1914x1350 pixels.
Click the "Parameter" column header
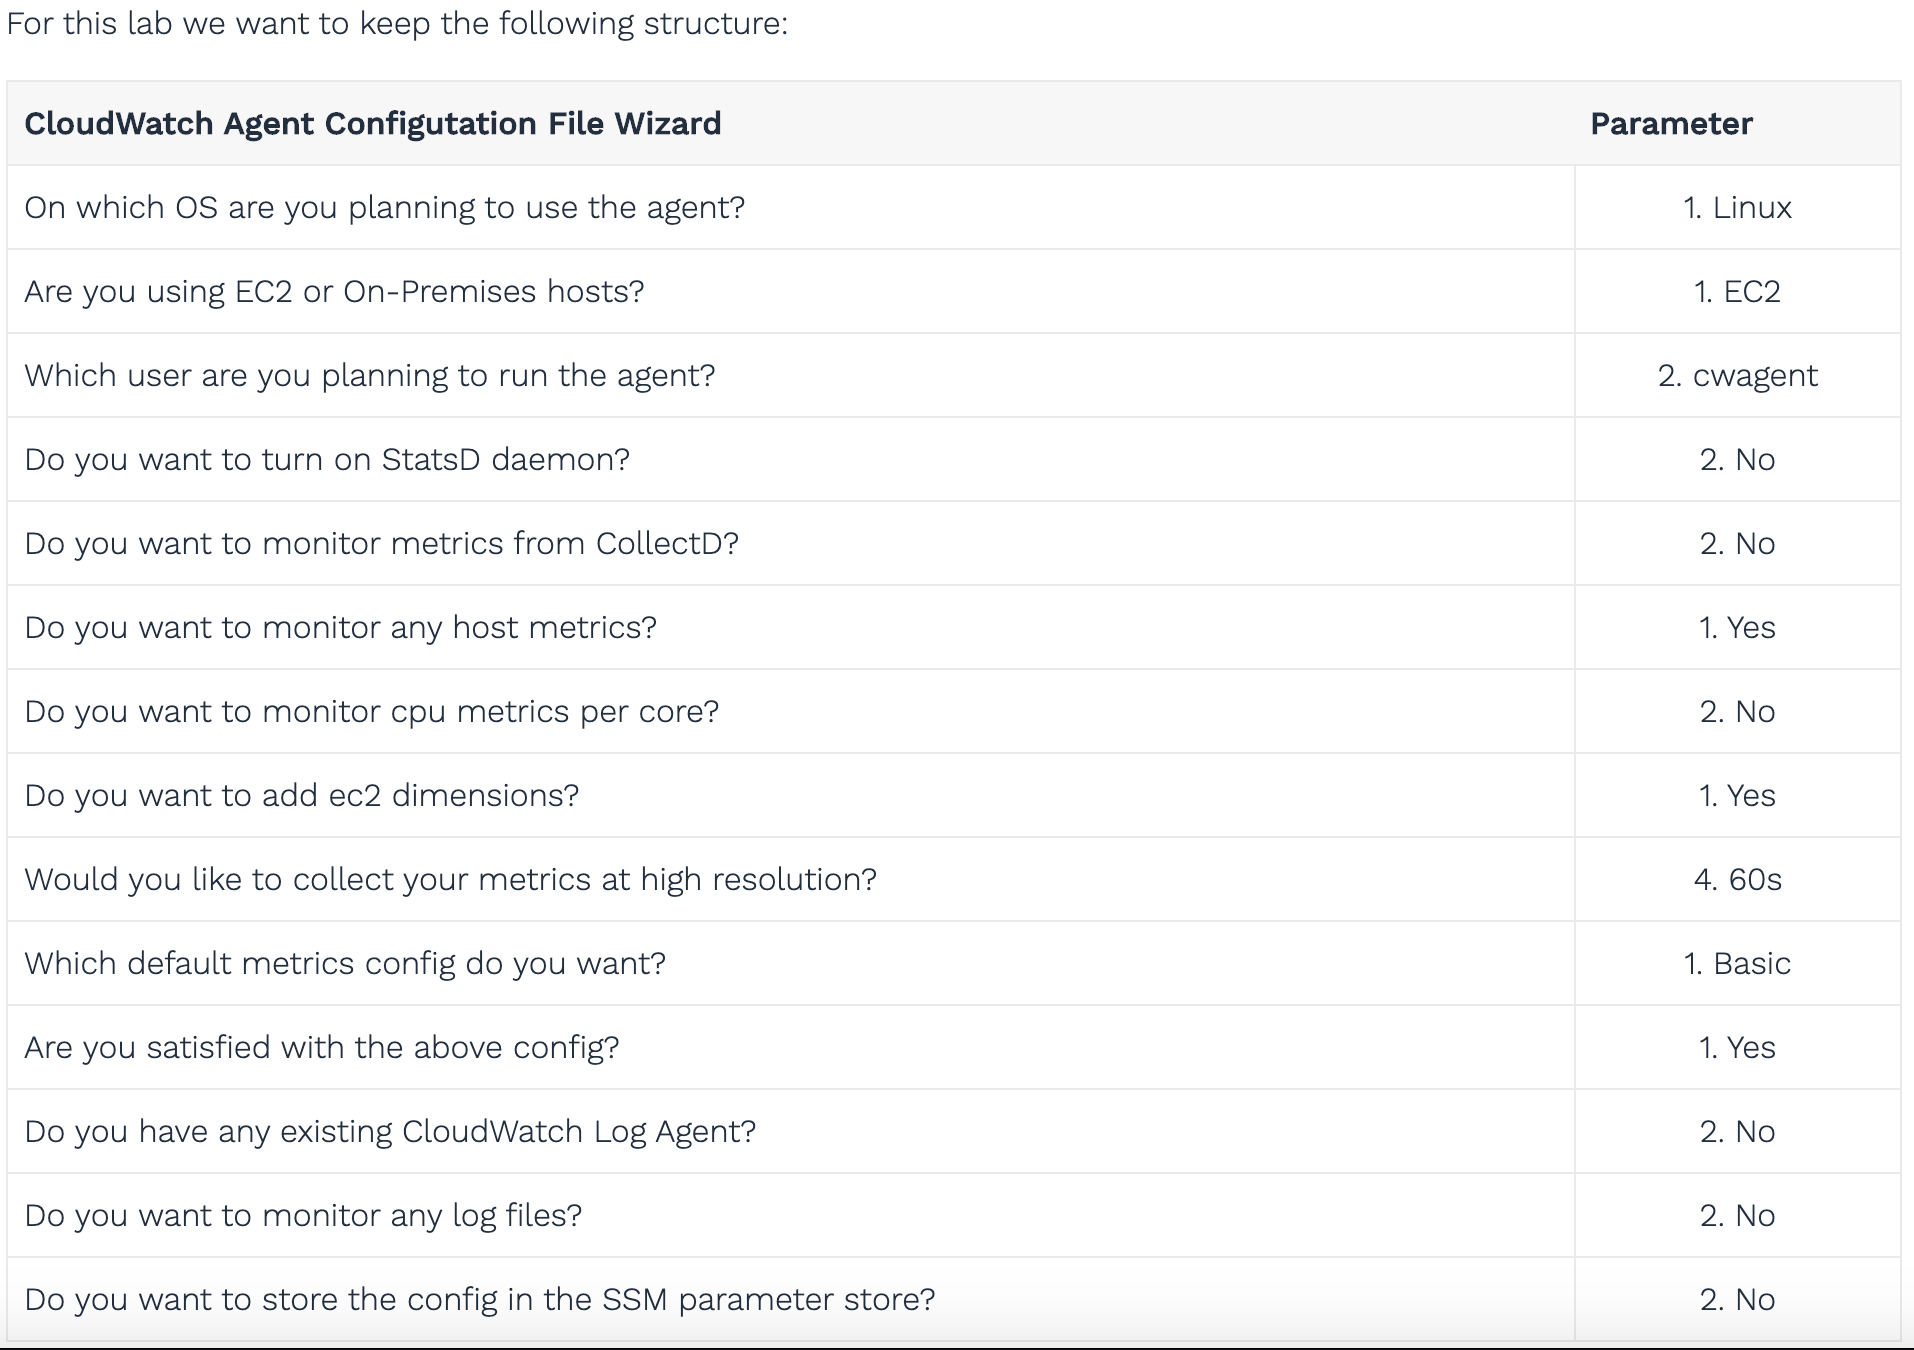(1671, 124)
